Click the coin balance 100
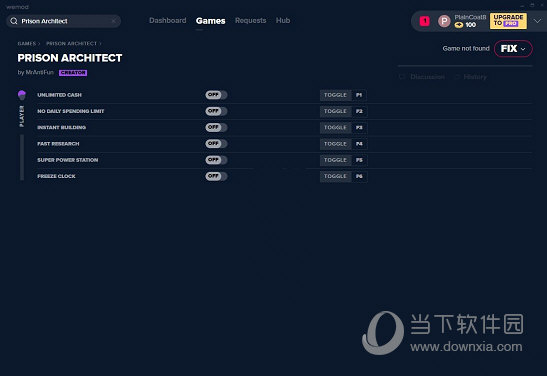547x376 pixels. click(x=465, y=25)
